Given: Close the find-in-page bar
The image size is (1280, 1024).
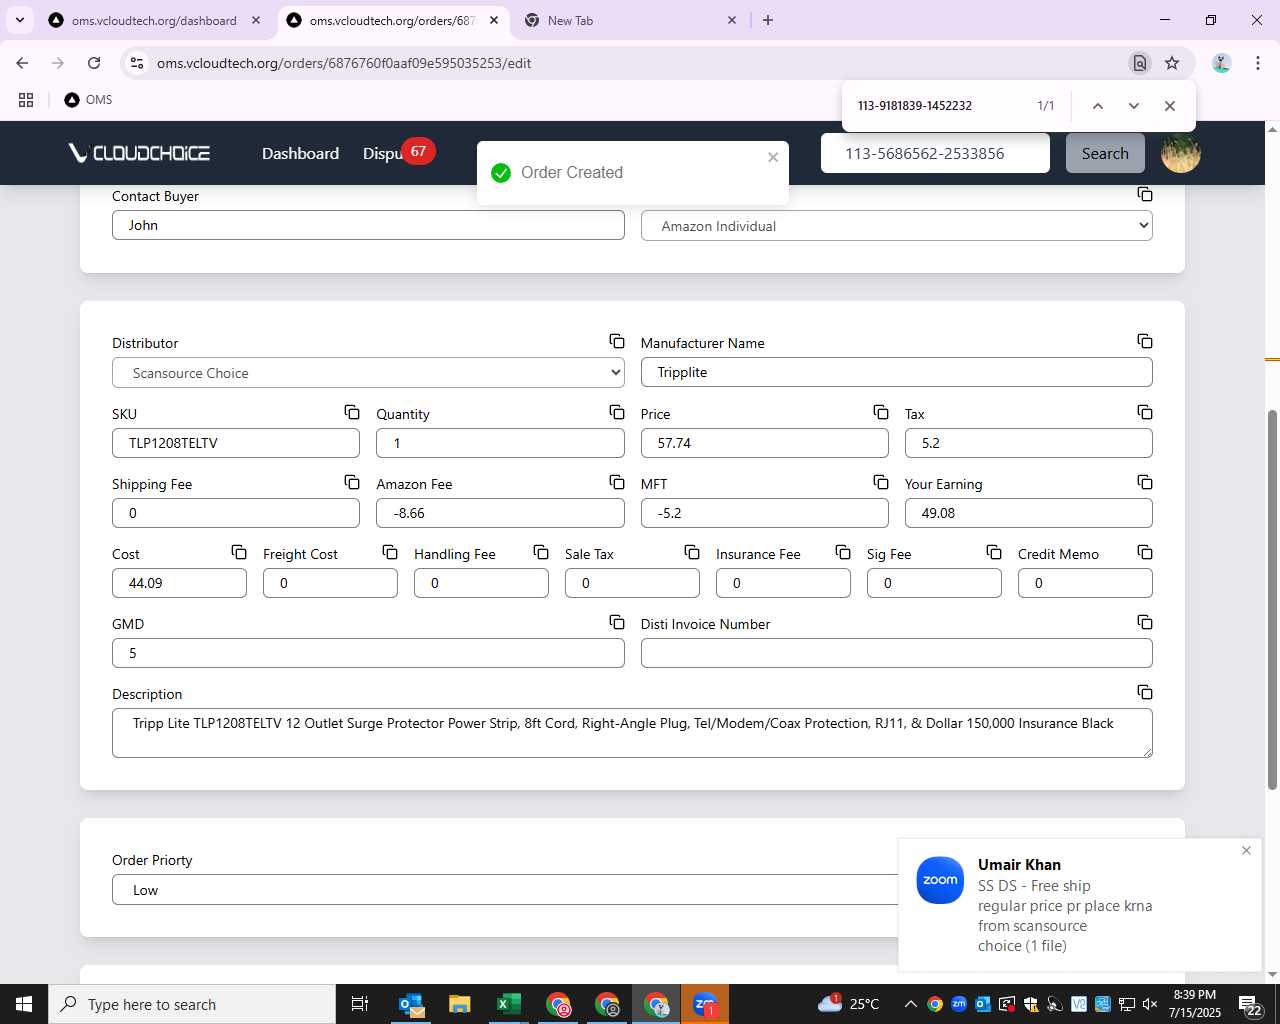Looking at the screenshot, I should pyautogui.click(x=1169, y=106).
